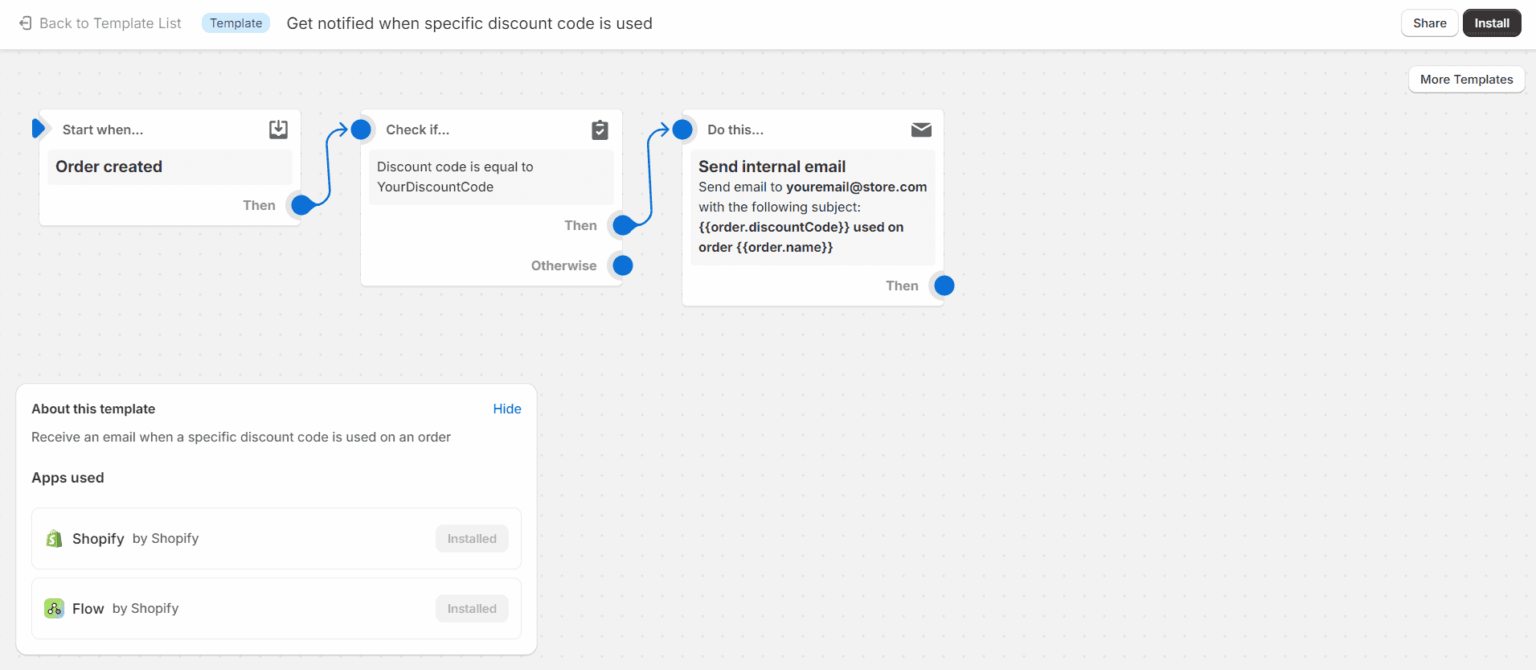Image resolution: width=1536 pixels, height=670 pixels.
Task: Click the clipboard icon on the Check if card
Action: [599, 130]
